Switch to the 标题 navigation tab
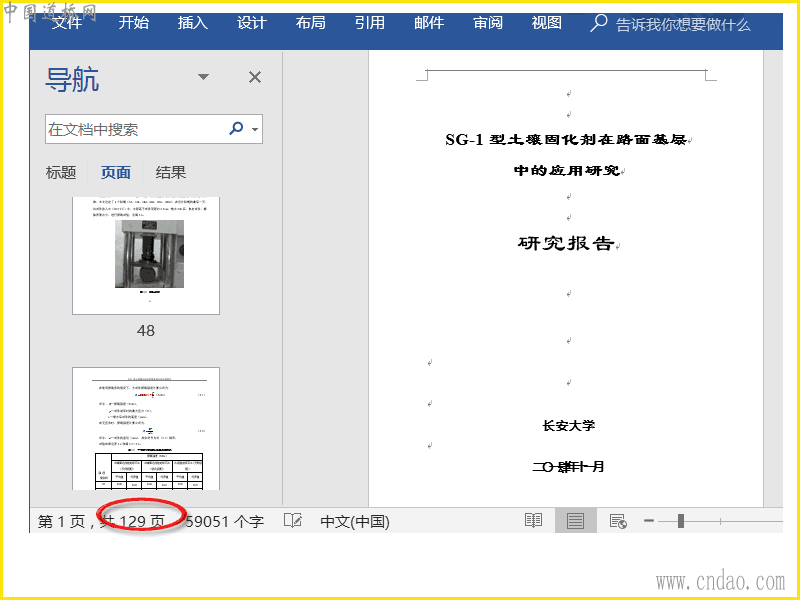 click(61, 172)
